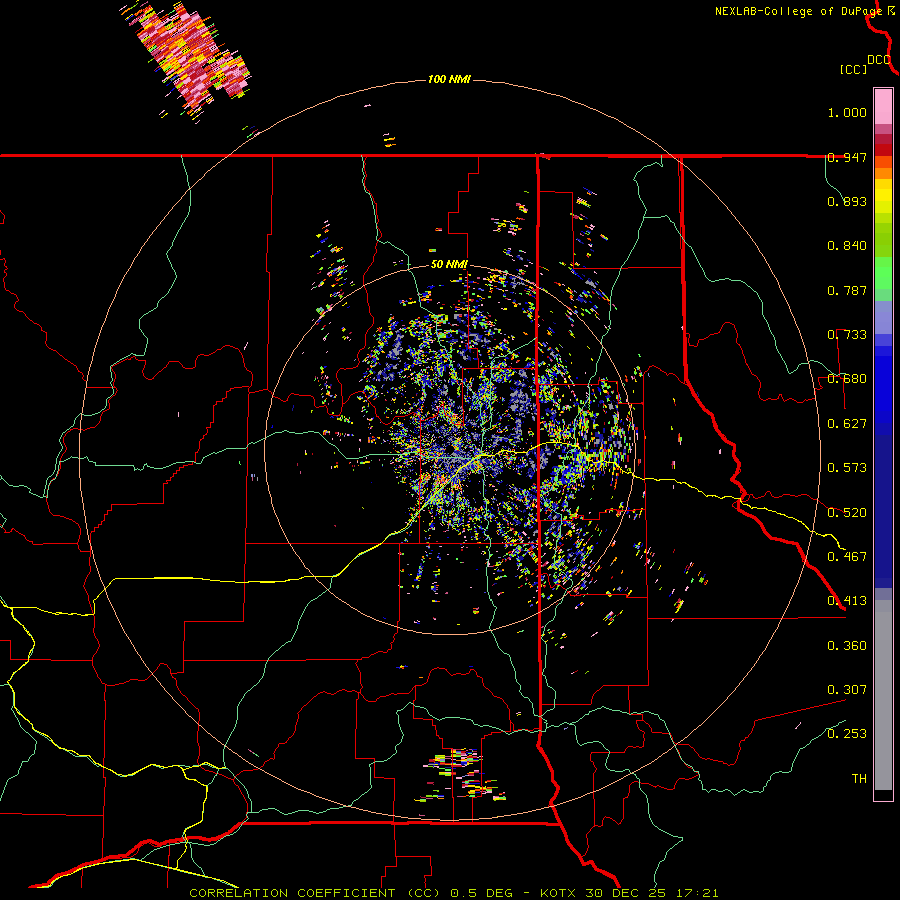
Task: Select the 0.947 legend value
Action: click(847, 157)
